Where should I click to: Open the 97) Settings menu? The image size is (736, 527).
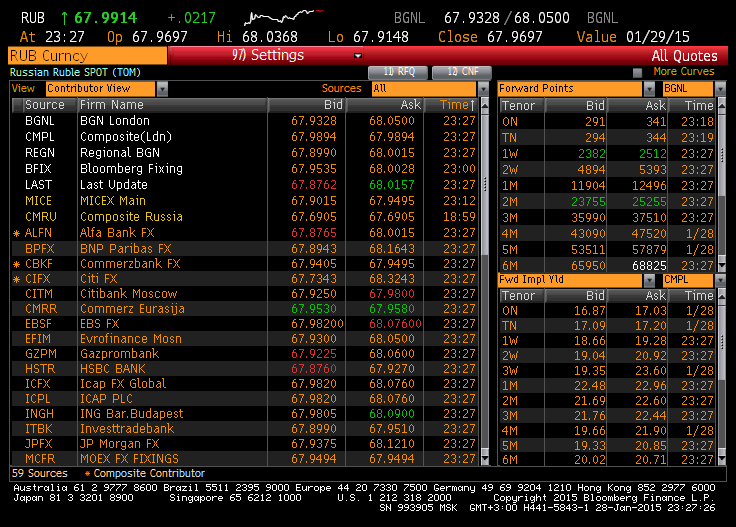pos(266,55)
